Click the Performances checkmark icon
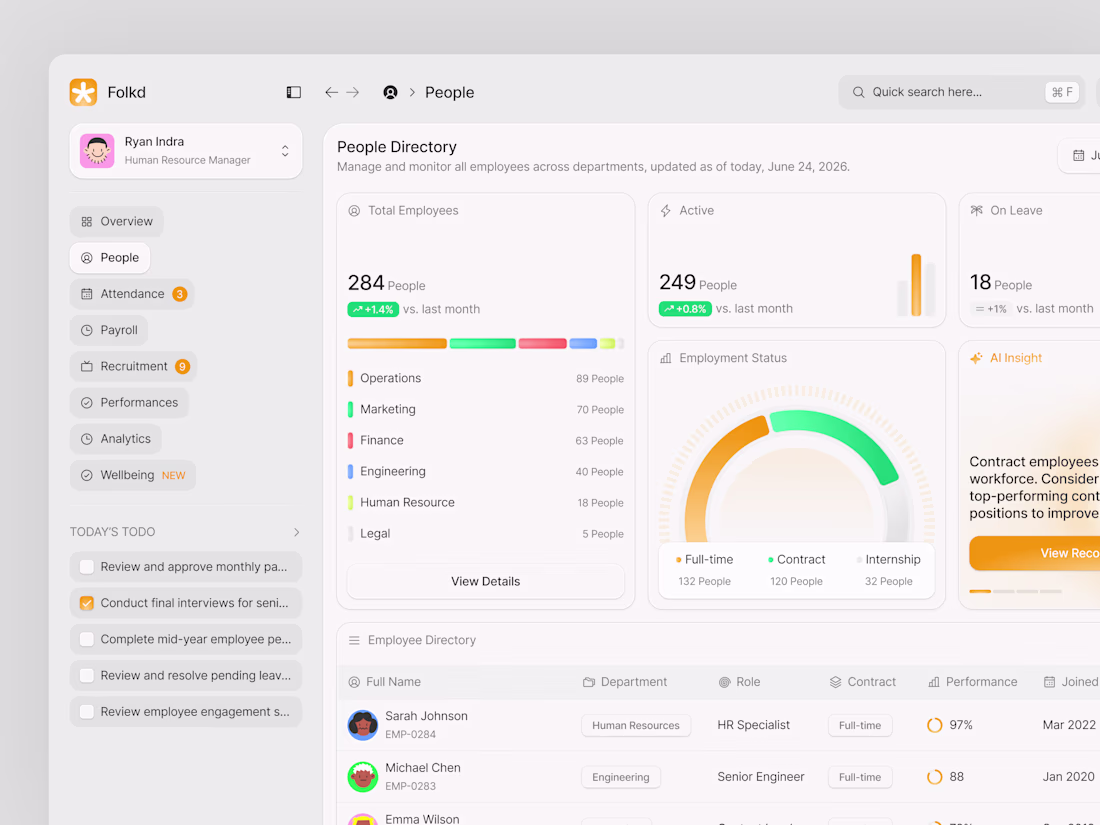Image resolution: width=1100 pixels, height=825 pixels. (86, 403)
